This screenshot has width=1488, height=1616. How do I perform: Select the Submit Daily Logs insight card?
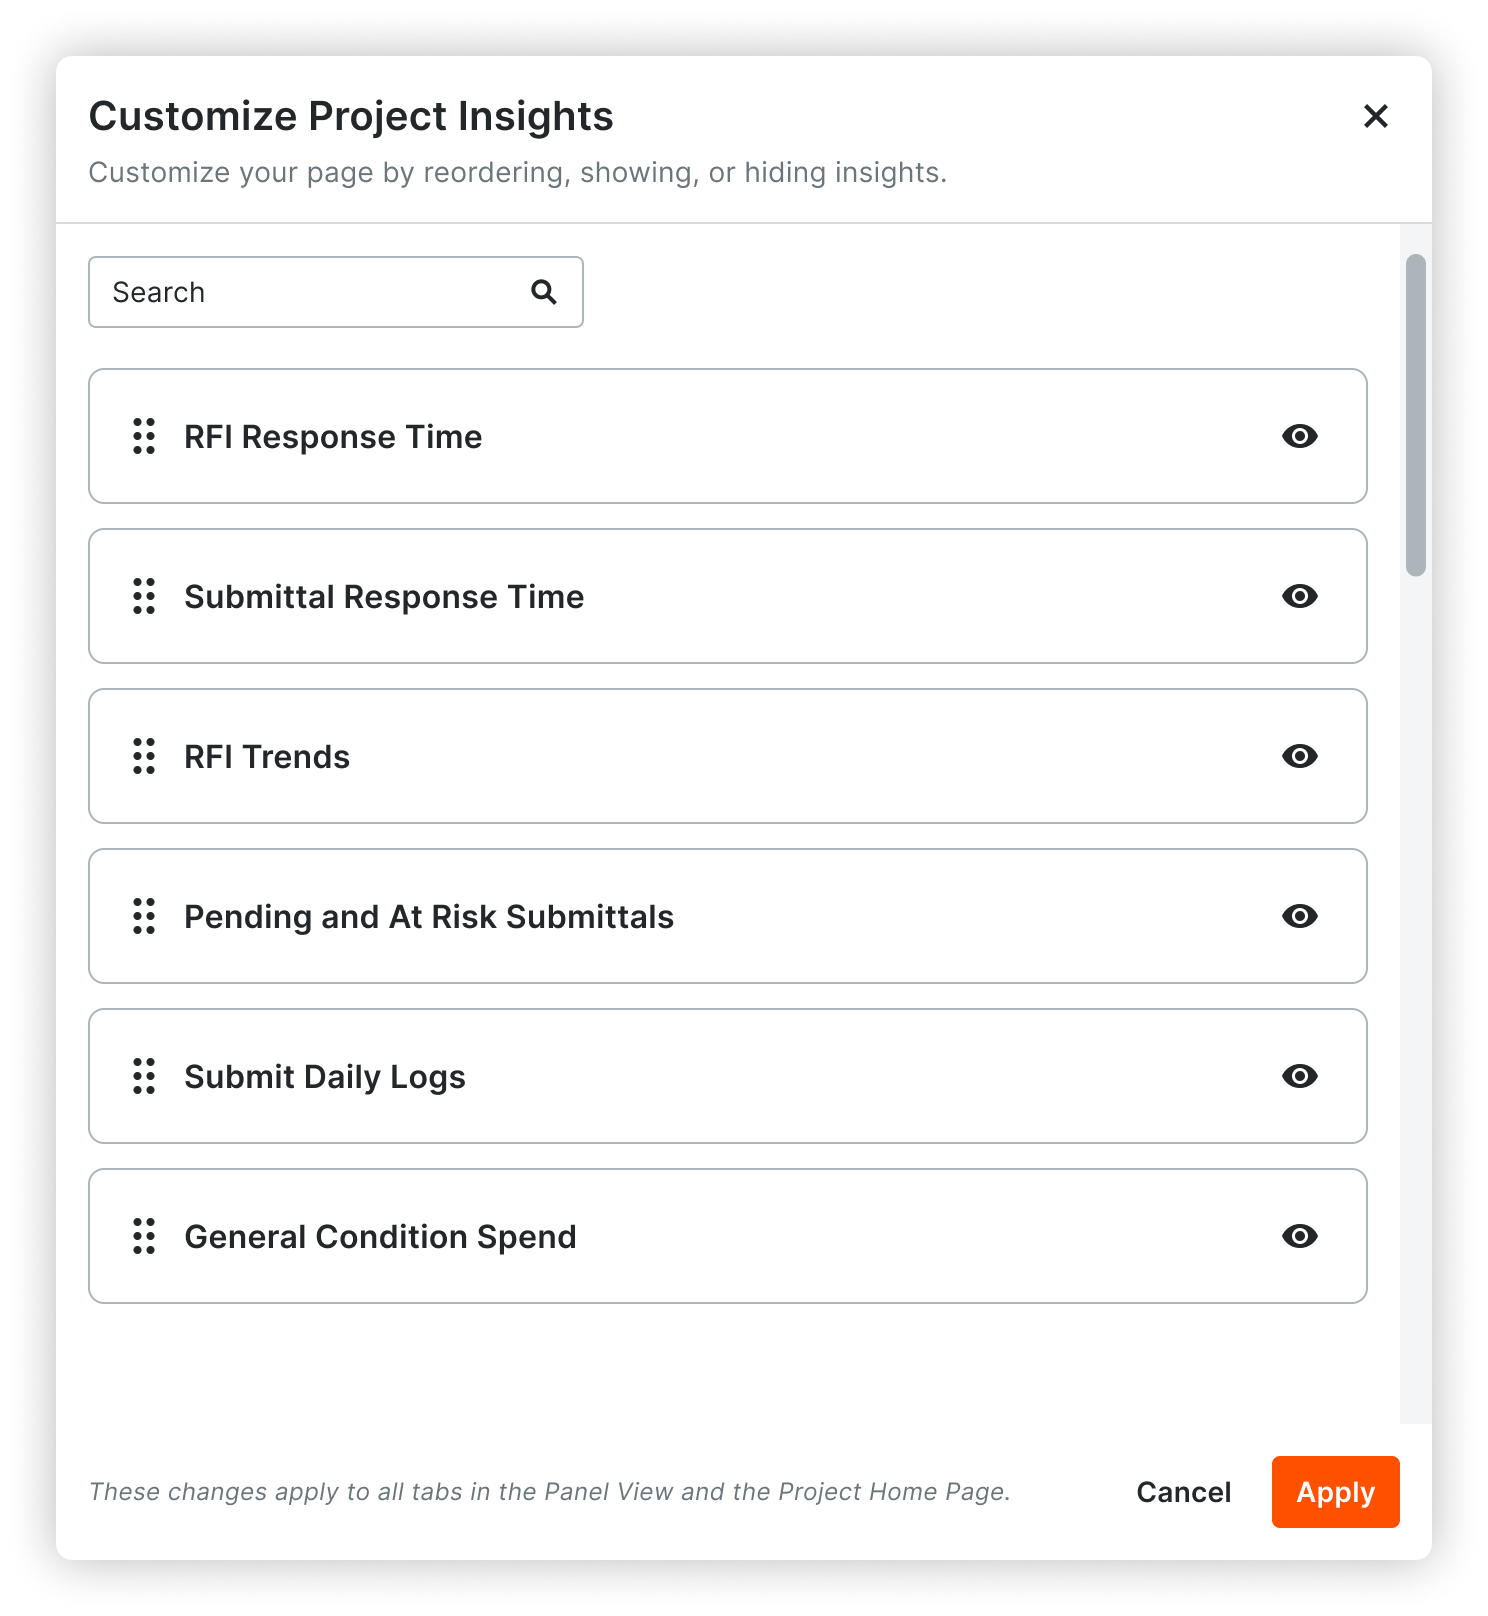(x=700, y=1076)
